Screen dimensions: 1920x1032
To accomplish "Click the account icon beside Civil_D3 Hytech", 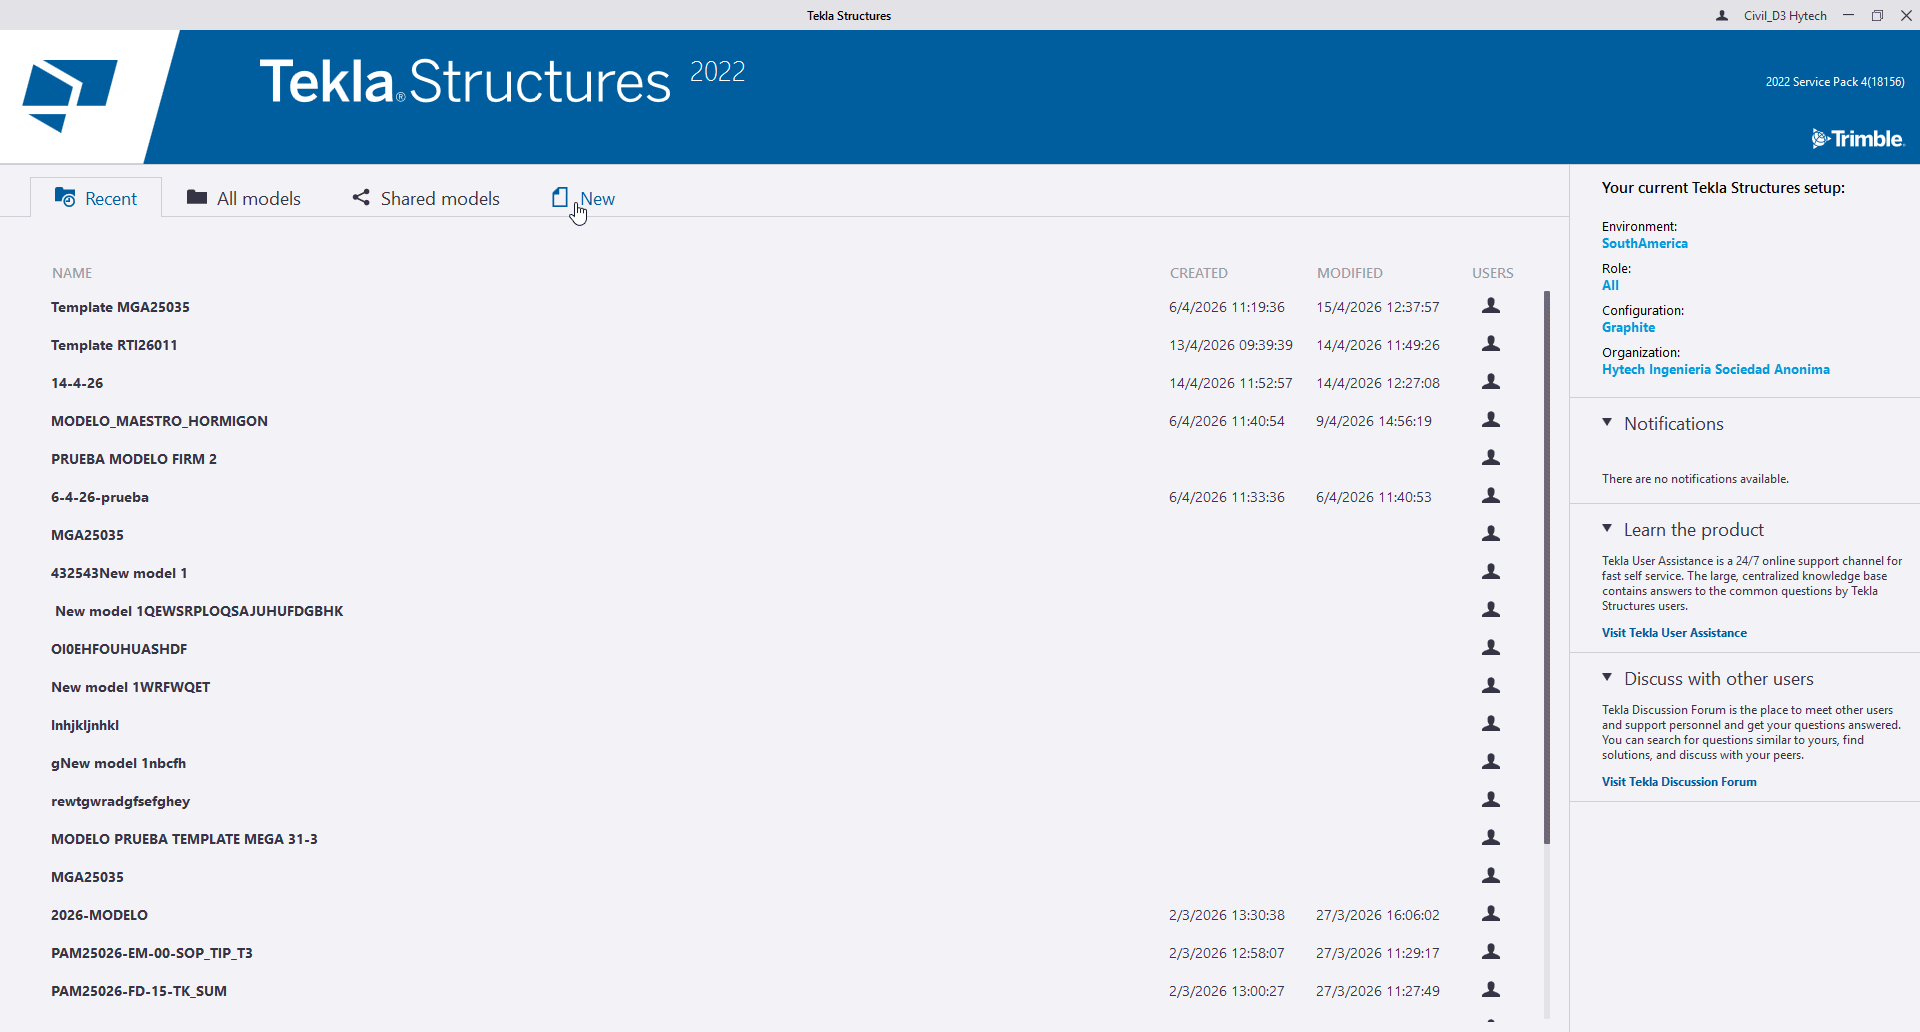I will (1722, 16).
